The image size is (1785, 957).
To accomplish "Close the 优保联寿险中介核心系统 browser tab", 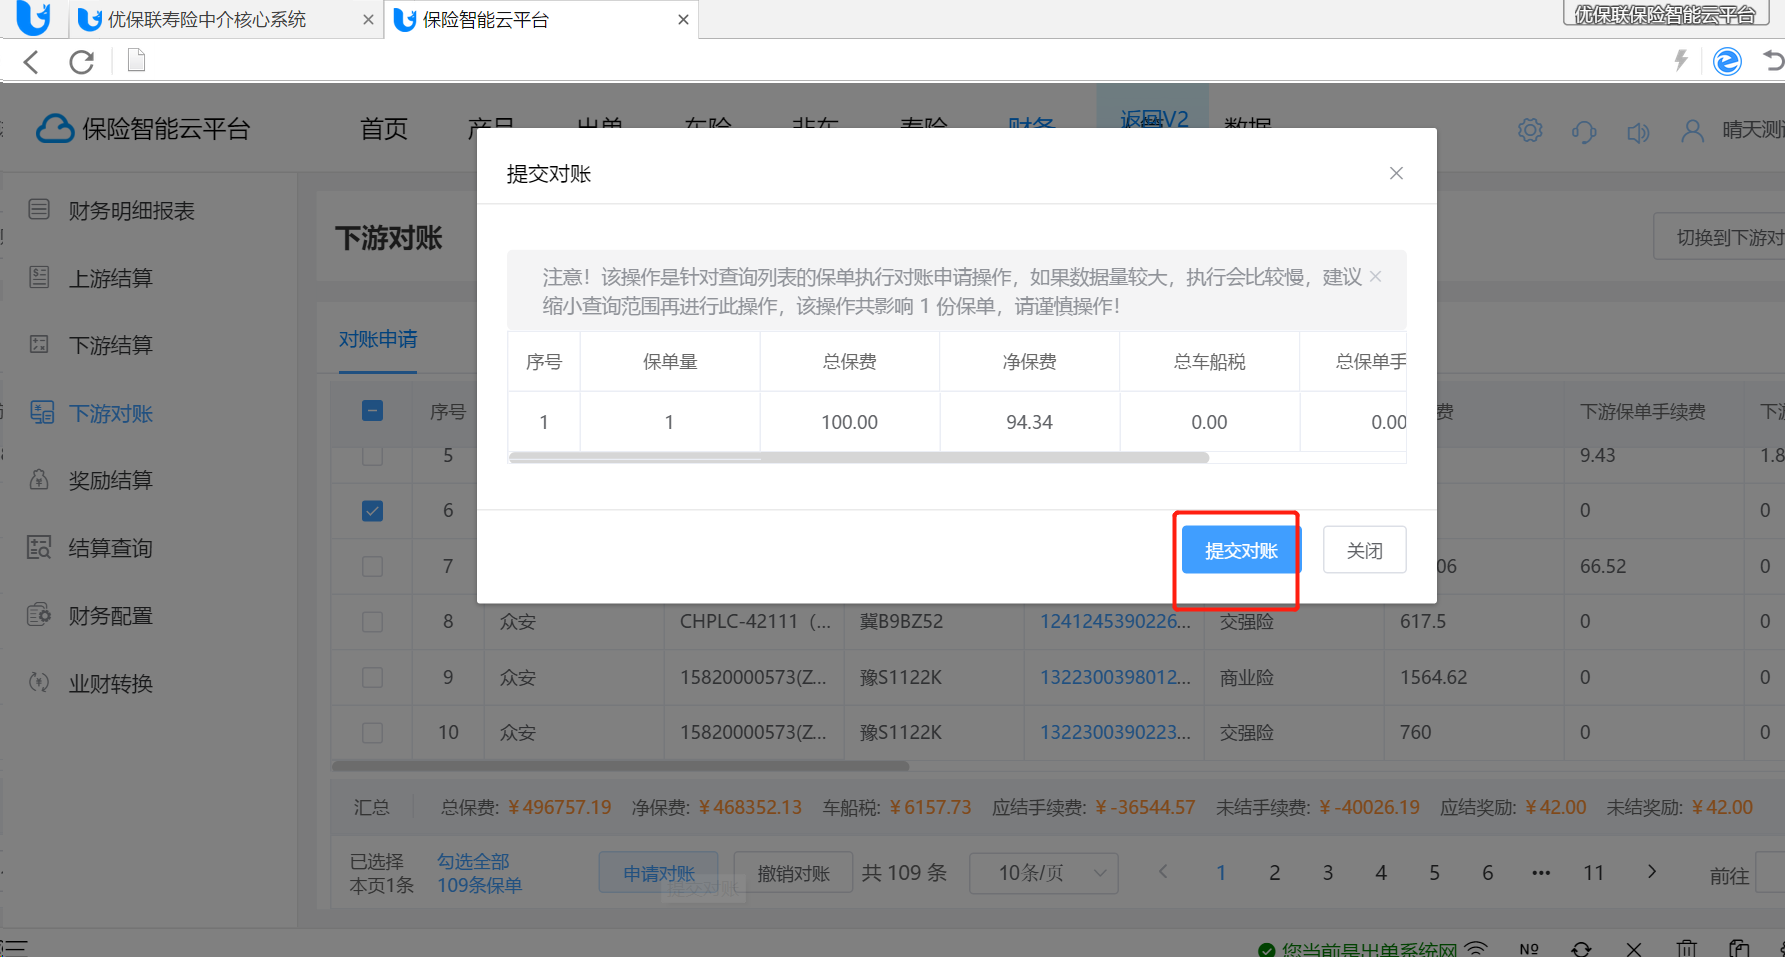I will (368, 20).
